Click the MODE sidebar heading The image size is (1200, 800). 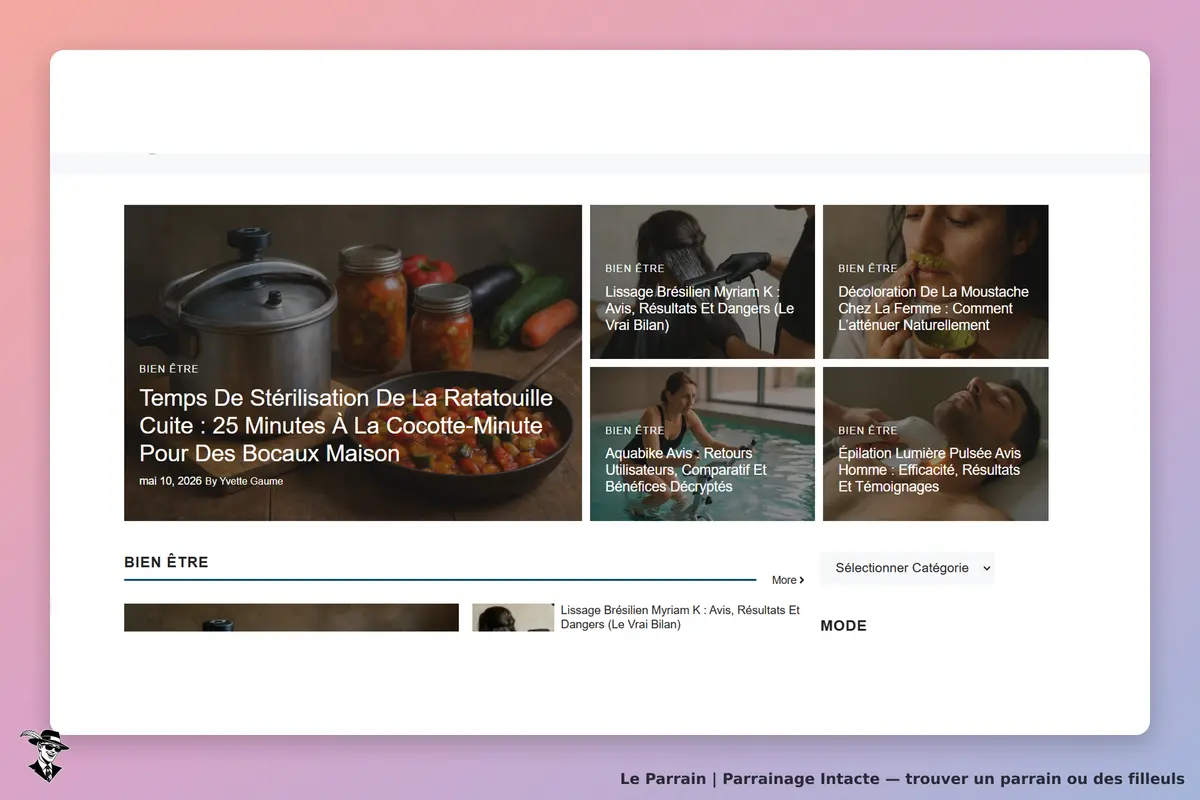coord(843,626)
